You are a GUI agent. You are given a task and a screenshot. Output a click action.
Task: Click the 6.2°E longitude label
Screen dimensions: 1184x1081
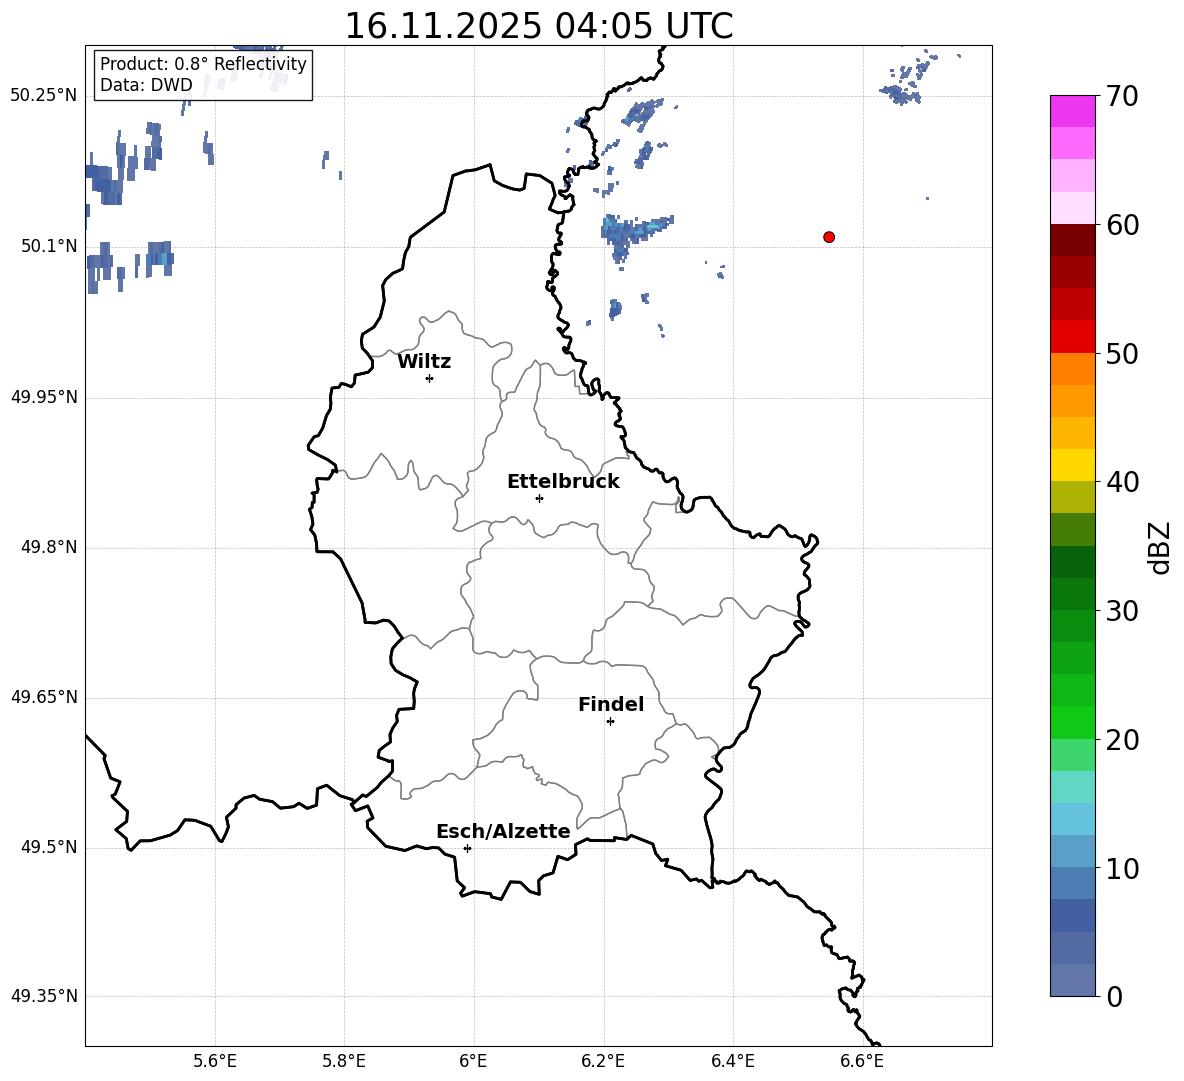603,1061
